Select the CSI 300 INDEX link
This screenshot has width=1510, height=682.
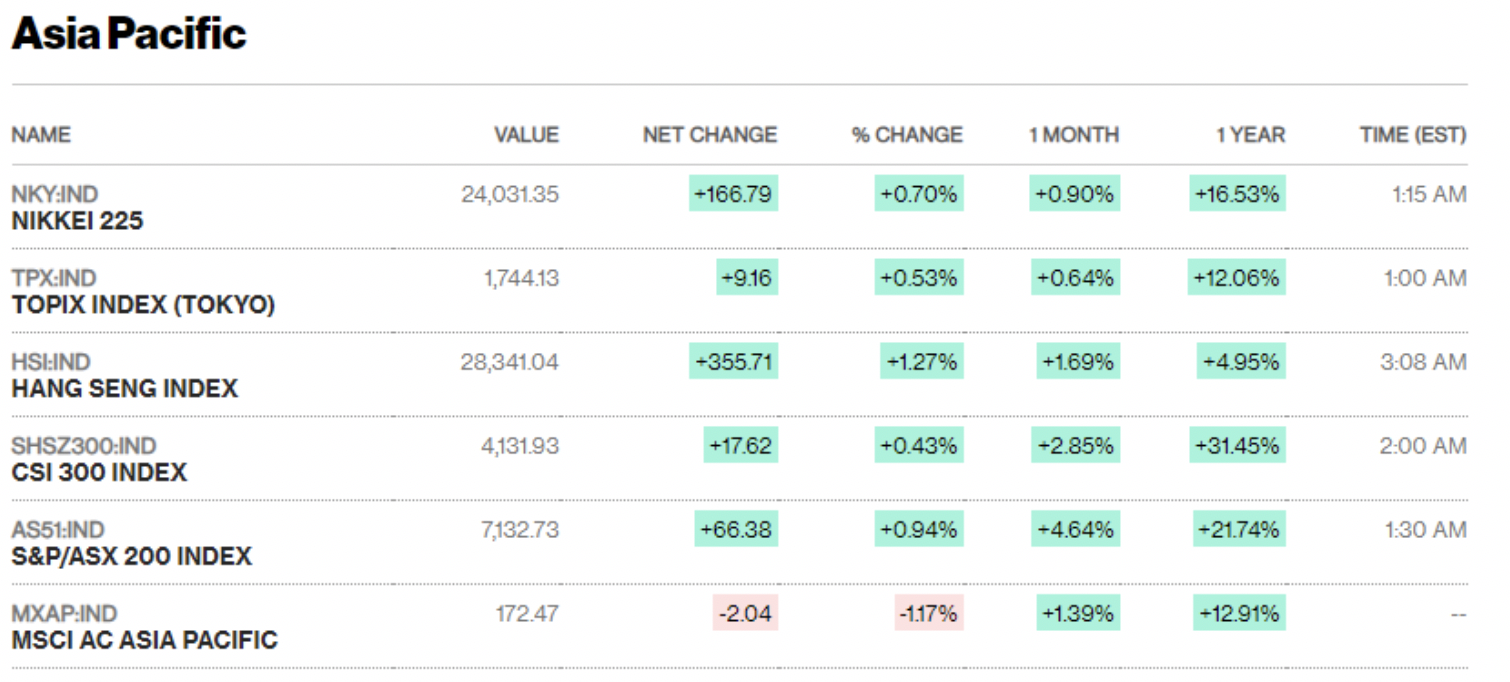(x=99, y=472)
